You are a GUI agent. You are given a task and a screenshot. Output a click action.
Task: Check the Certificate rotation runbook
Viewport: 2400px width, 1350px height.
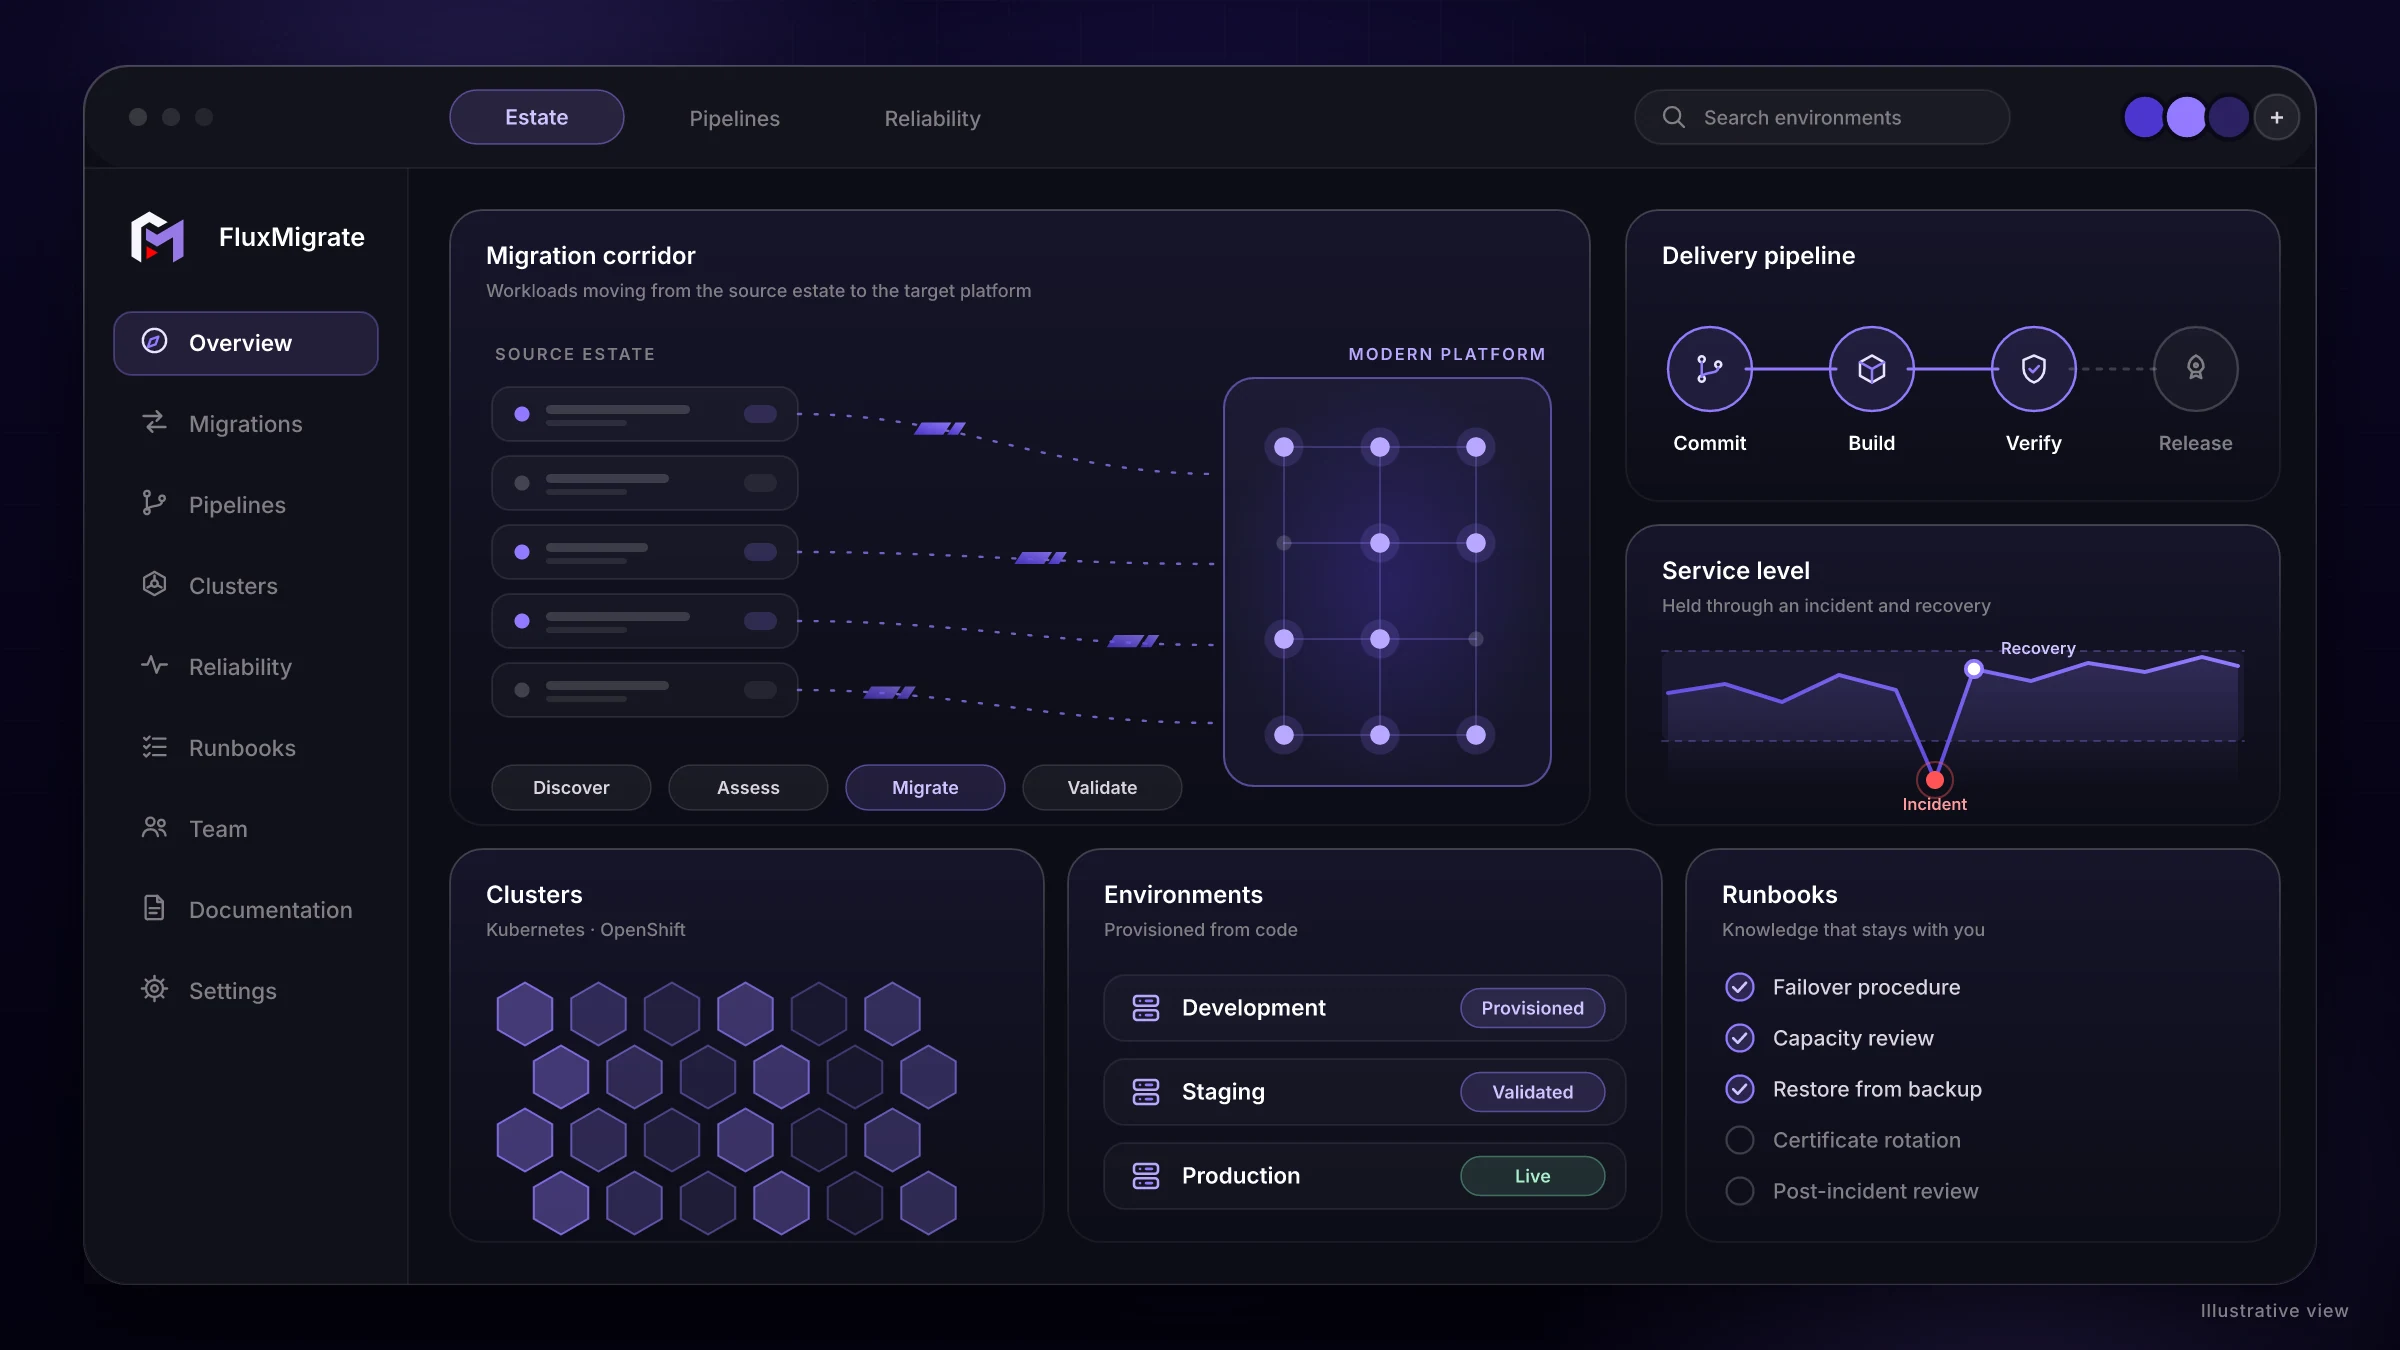(x=1740, y=1141)
